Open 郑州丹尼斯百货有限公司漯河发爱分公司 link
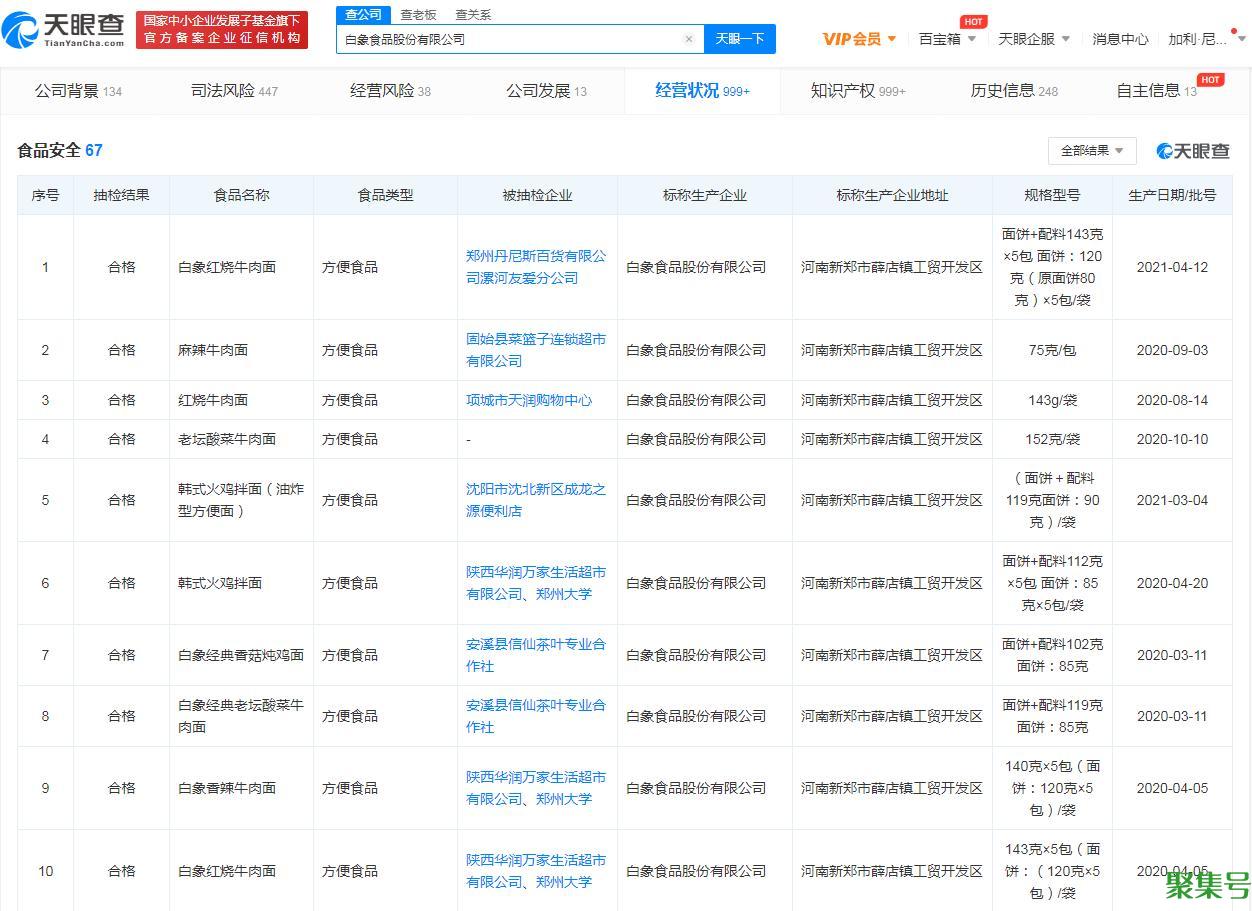Image resolution: width=1252 pixels, height=911 pixels. pos(537,267)
